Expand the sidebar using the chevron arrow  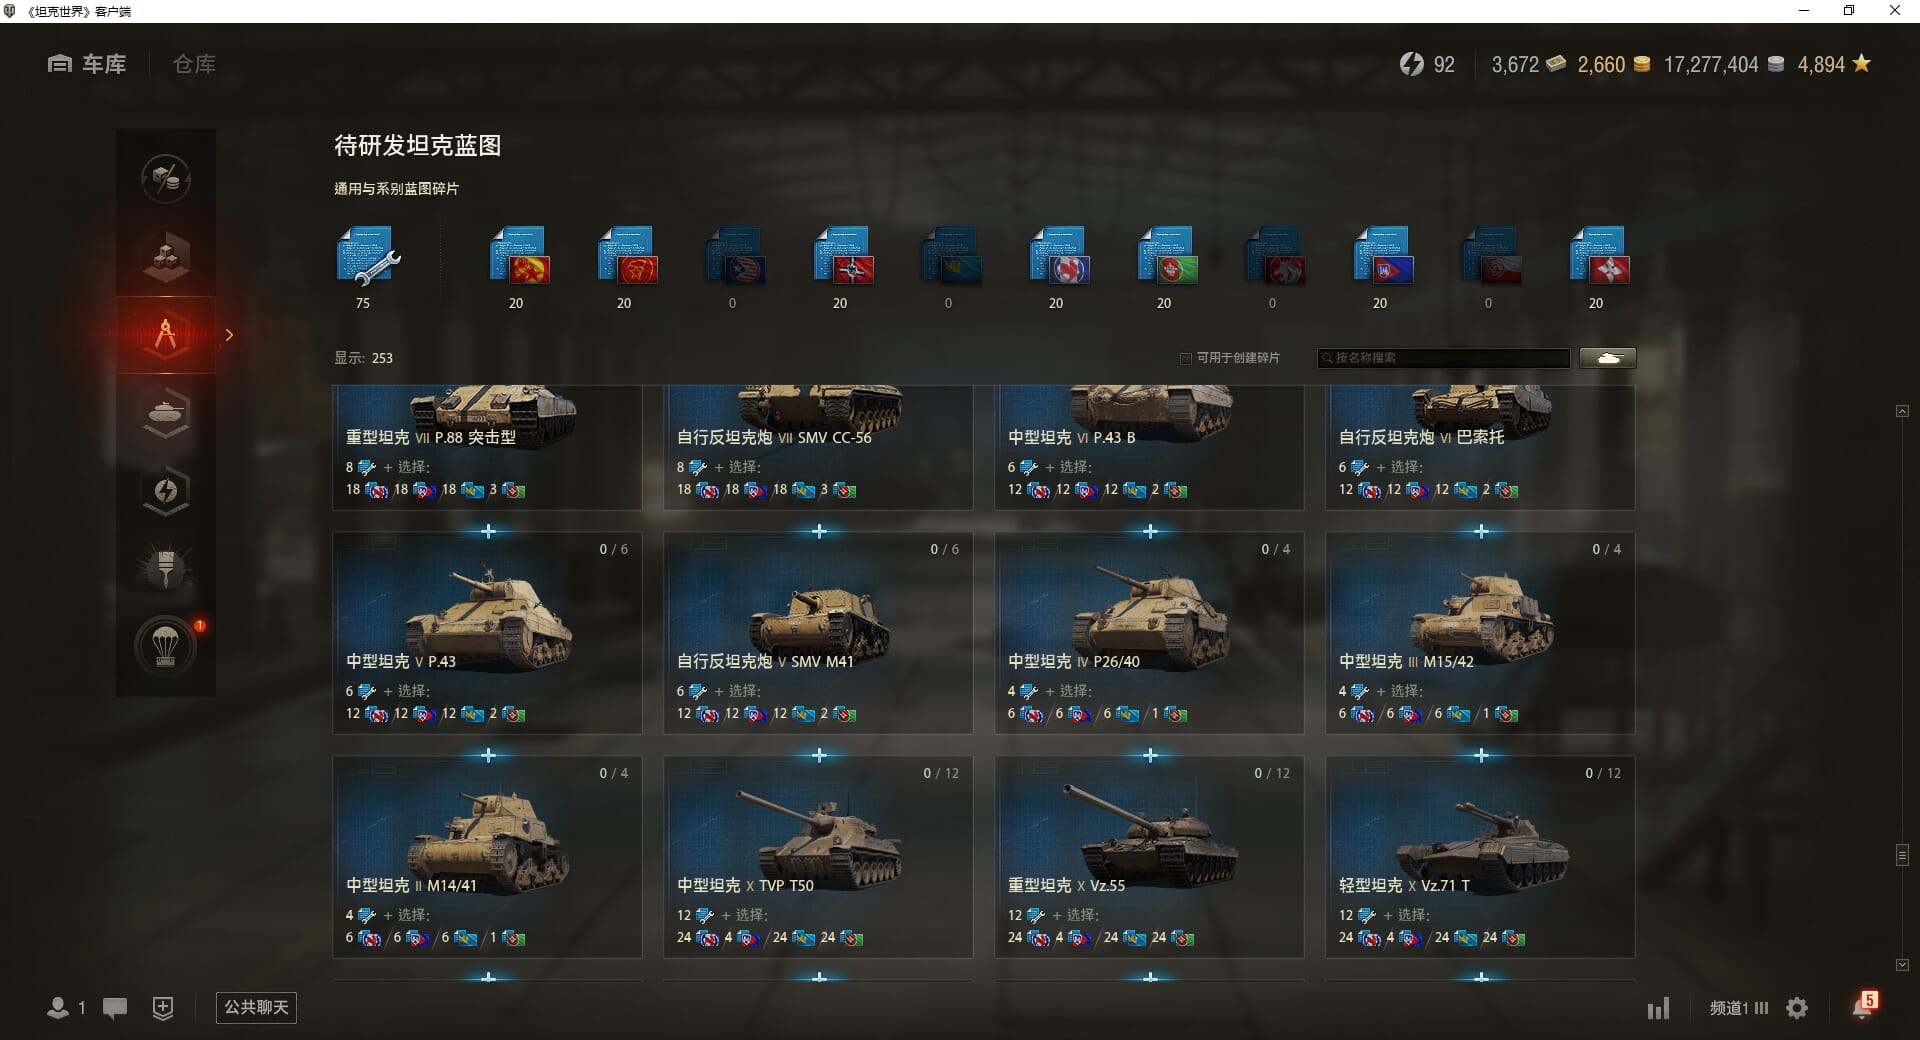229,335
